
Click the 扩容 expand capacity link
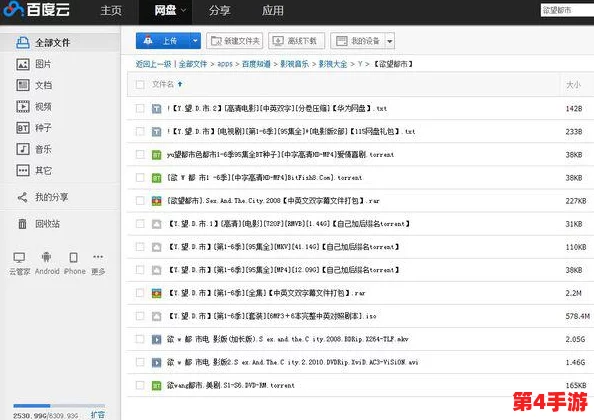click(x=98, y=415)
